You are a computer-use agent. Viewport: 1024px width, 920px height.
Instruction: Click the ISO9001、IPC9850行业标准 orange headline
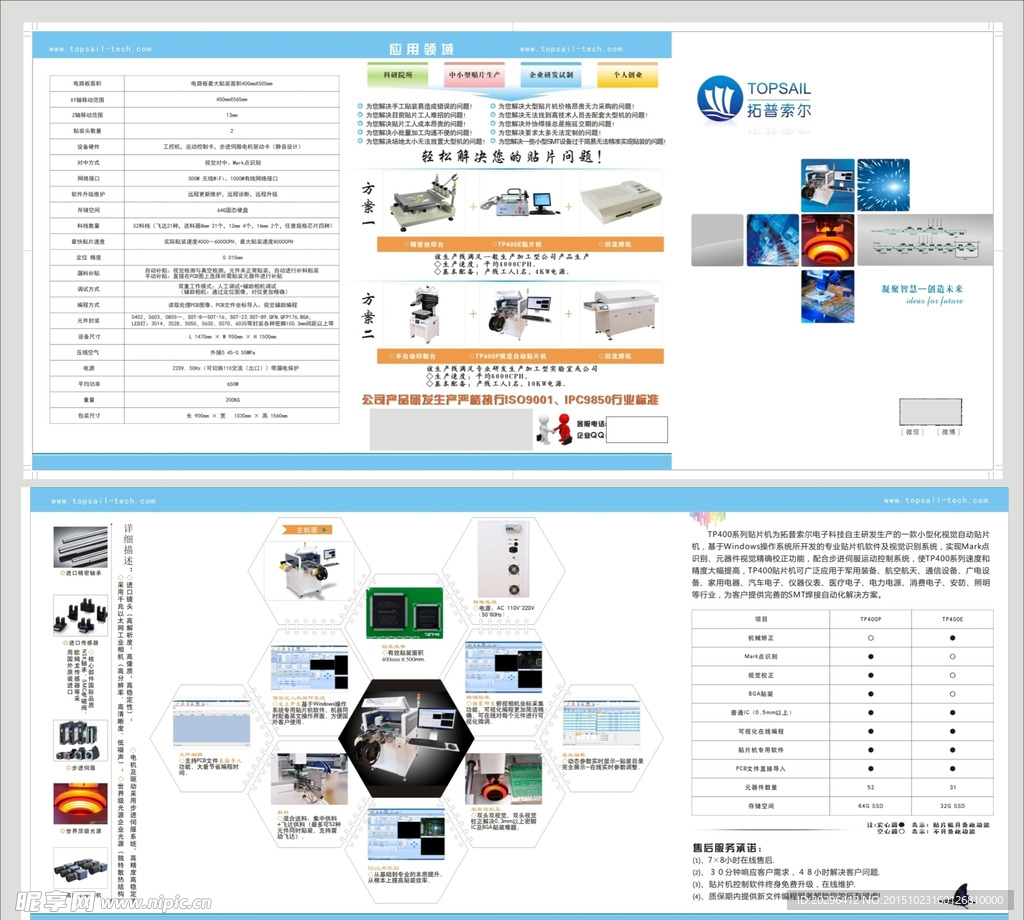click(509, 400)
